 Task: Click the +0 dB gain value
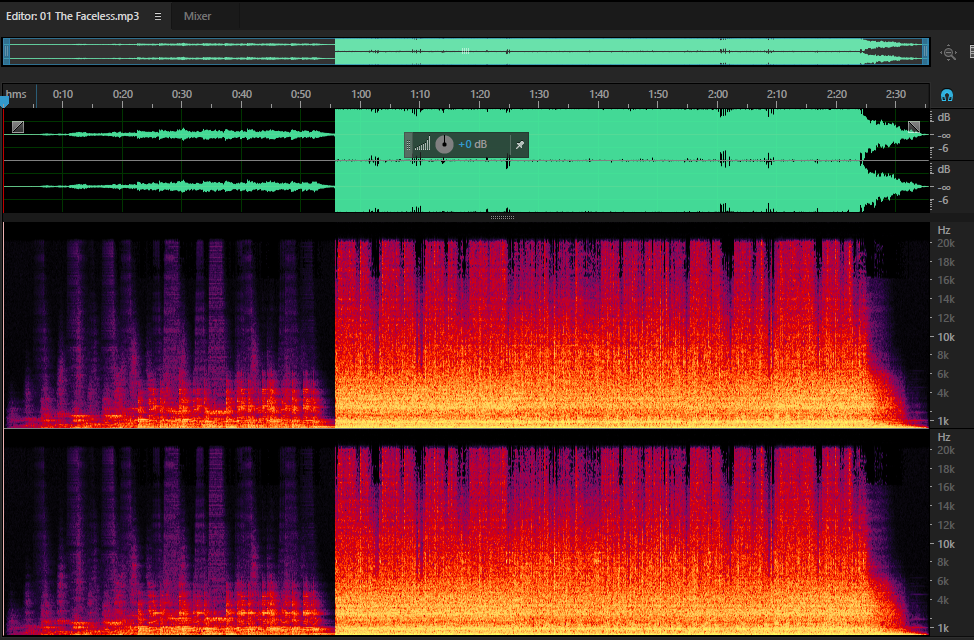[472, 144]
